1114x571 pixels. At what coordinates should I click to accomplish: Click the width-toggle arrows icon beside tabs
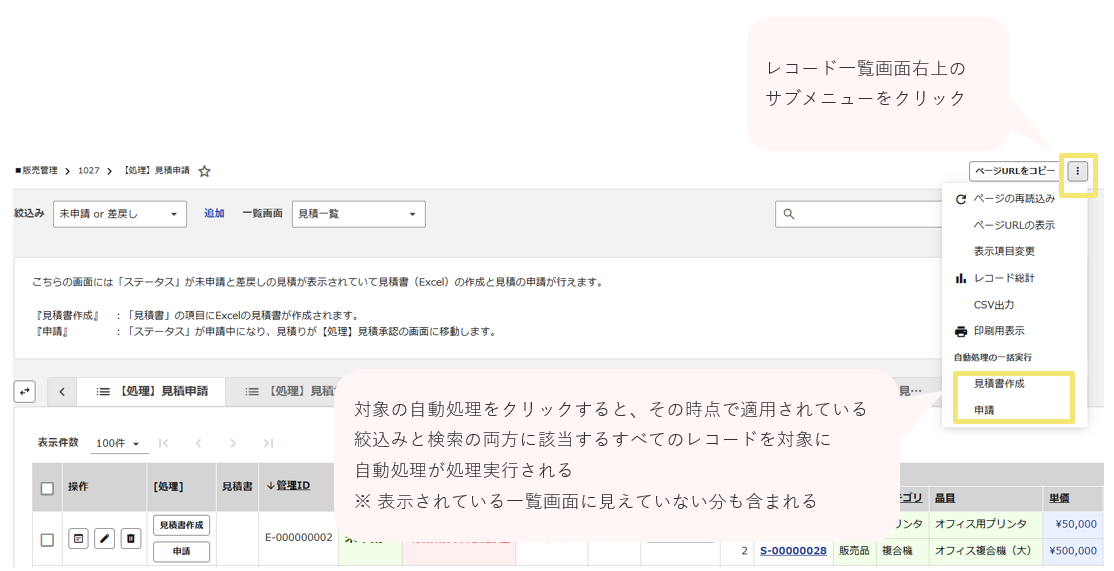point(25,391)
